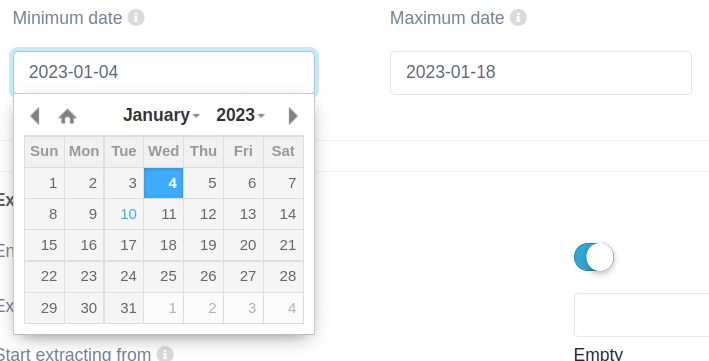Go to next month arrow

293,116
